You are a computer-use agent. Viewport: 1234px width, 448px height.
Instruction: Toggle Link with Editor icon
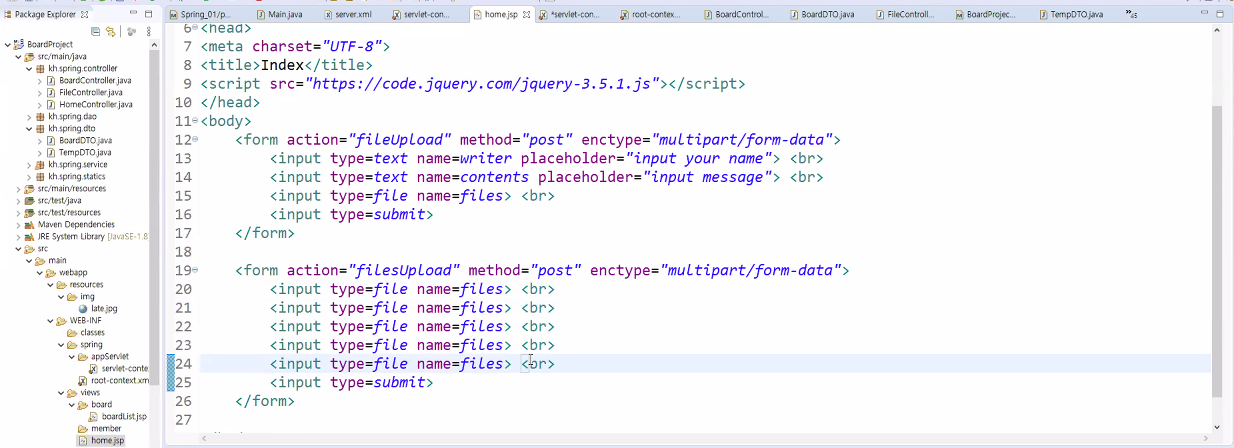tap(111, 32)
